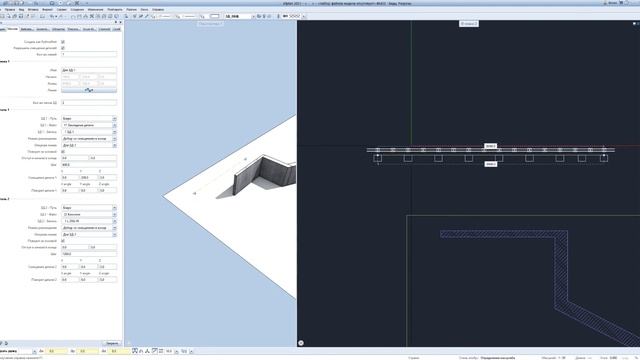Click the fourth snap icon in bottom toolbar

(154, 351)
